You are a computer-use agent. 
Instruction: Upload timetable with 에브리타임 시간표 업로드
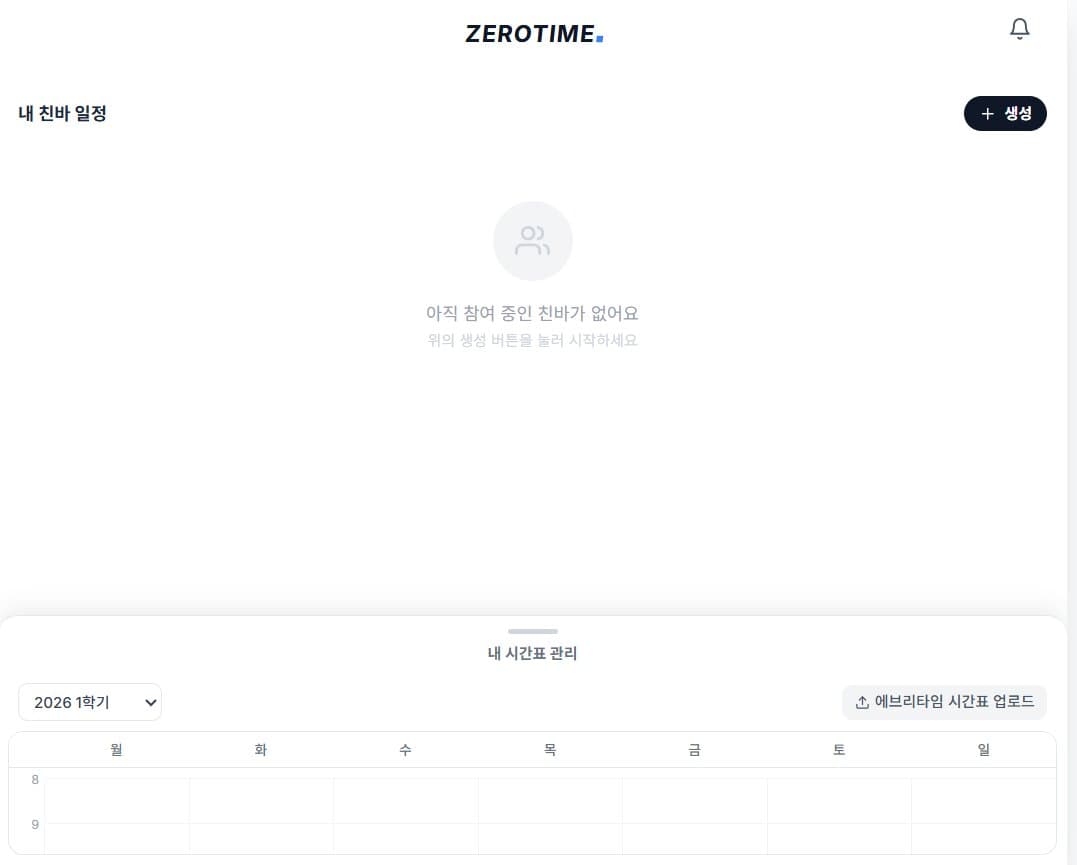[x=944, y=702]
